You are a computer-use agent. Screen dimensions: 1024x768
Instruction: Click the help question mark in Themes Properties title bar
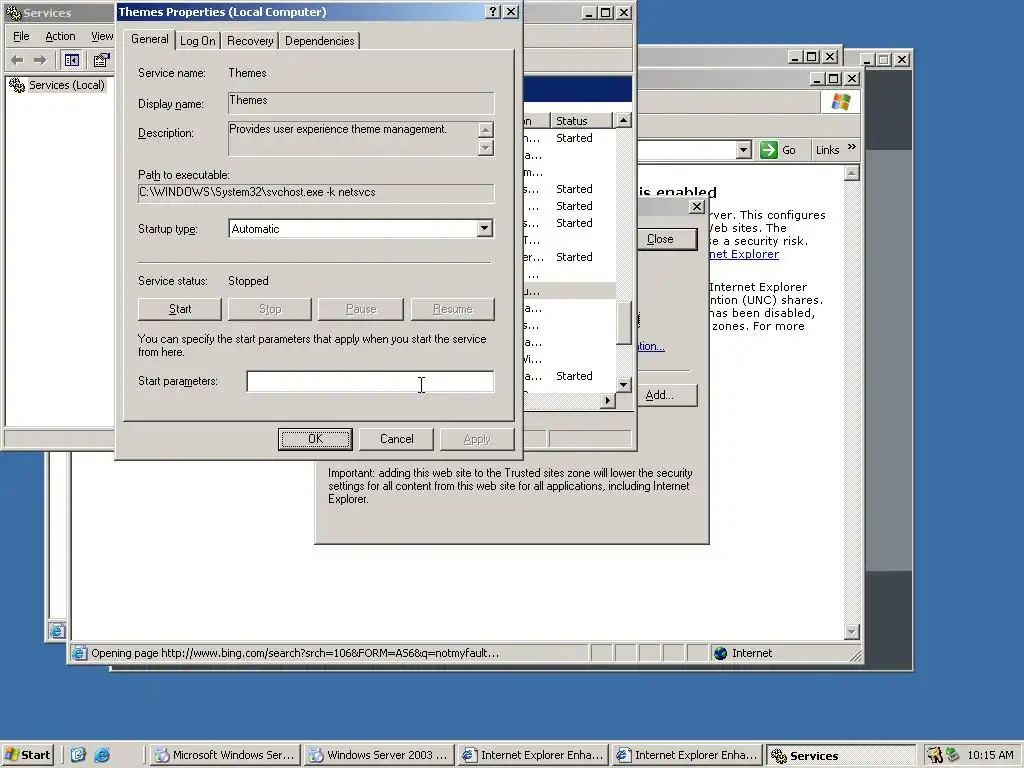[x=494, y=12]
